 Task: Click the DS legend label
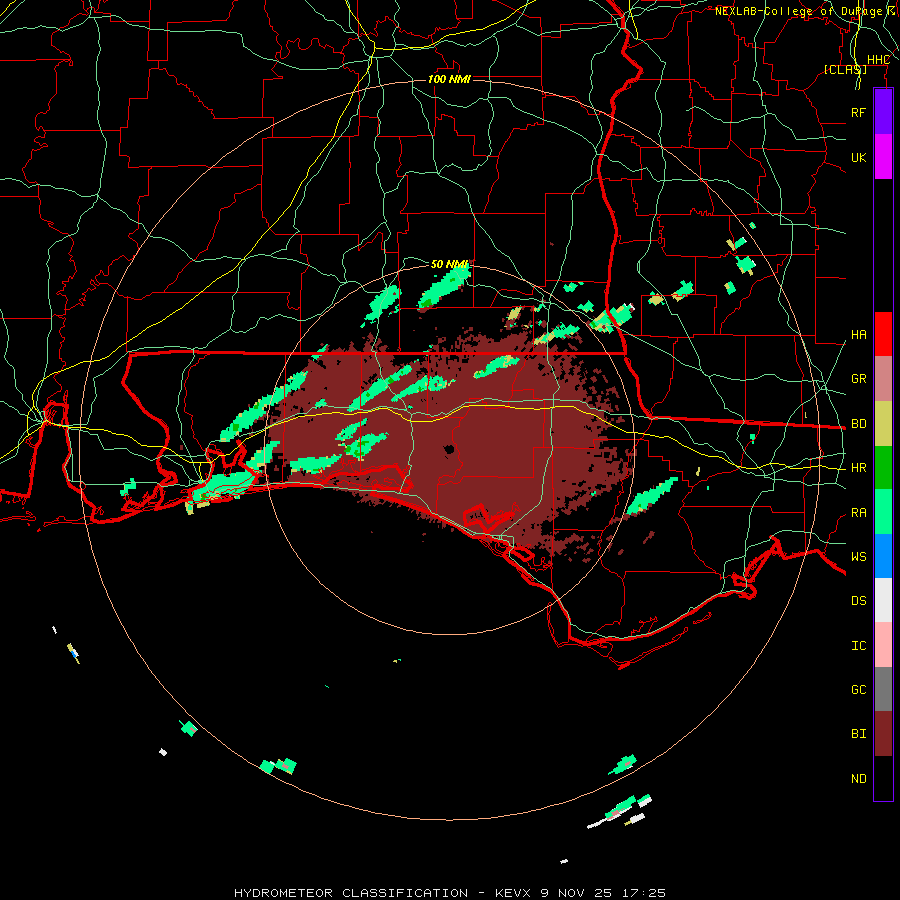tap(859, 601)
